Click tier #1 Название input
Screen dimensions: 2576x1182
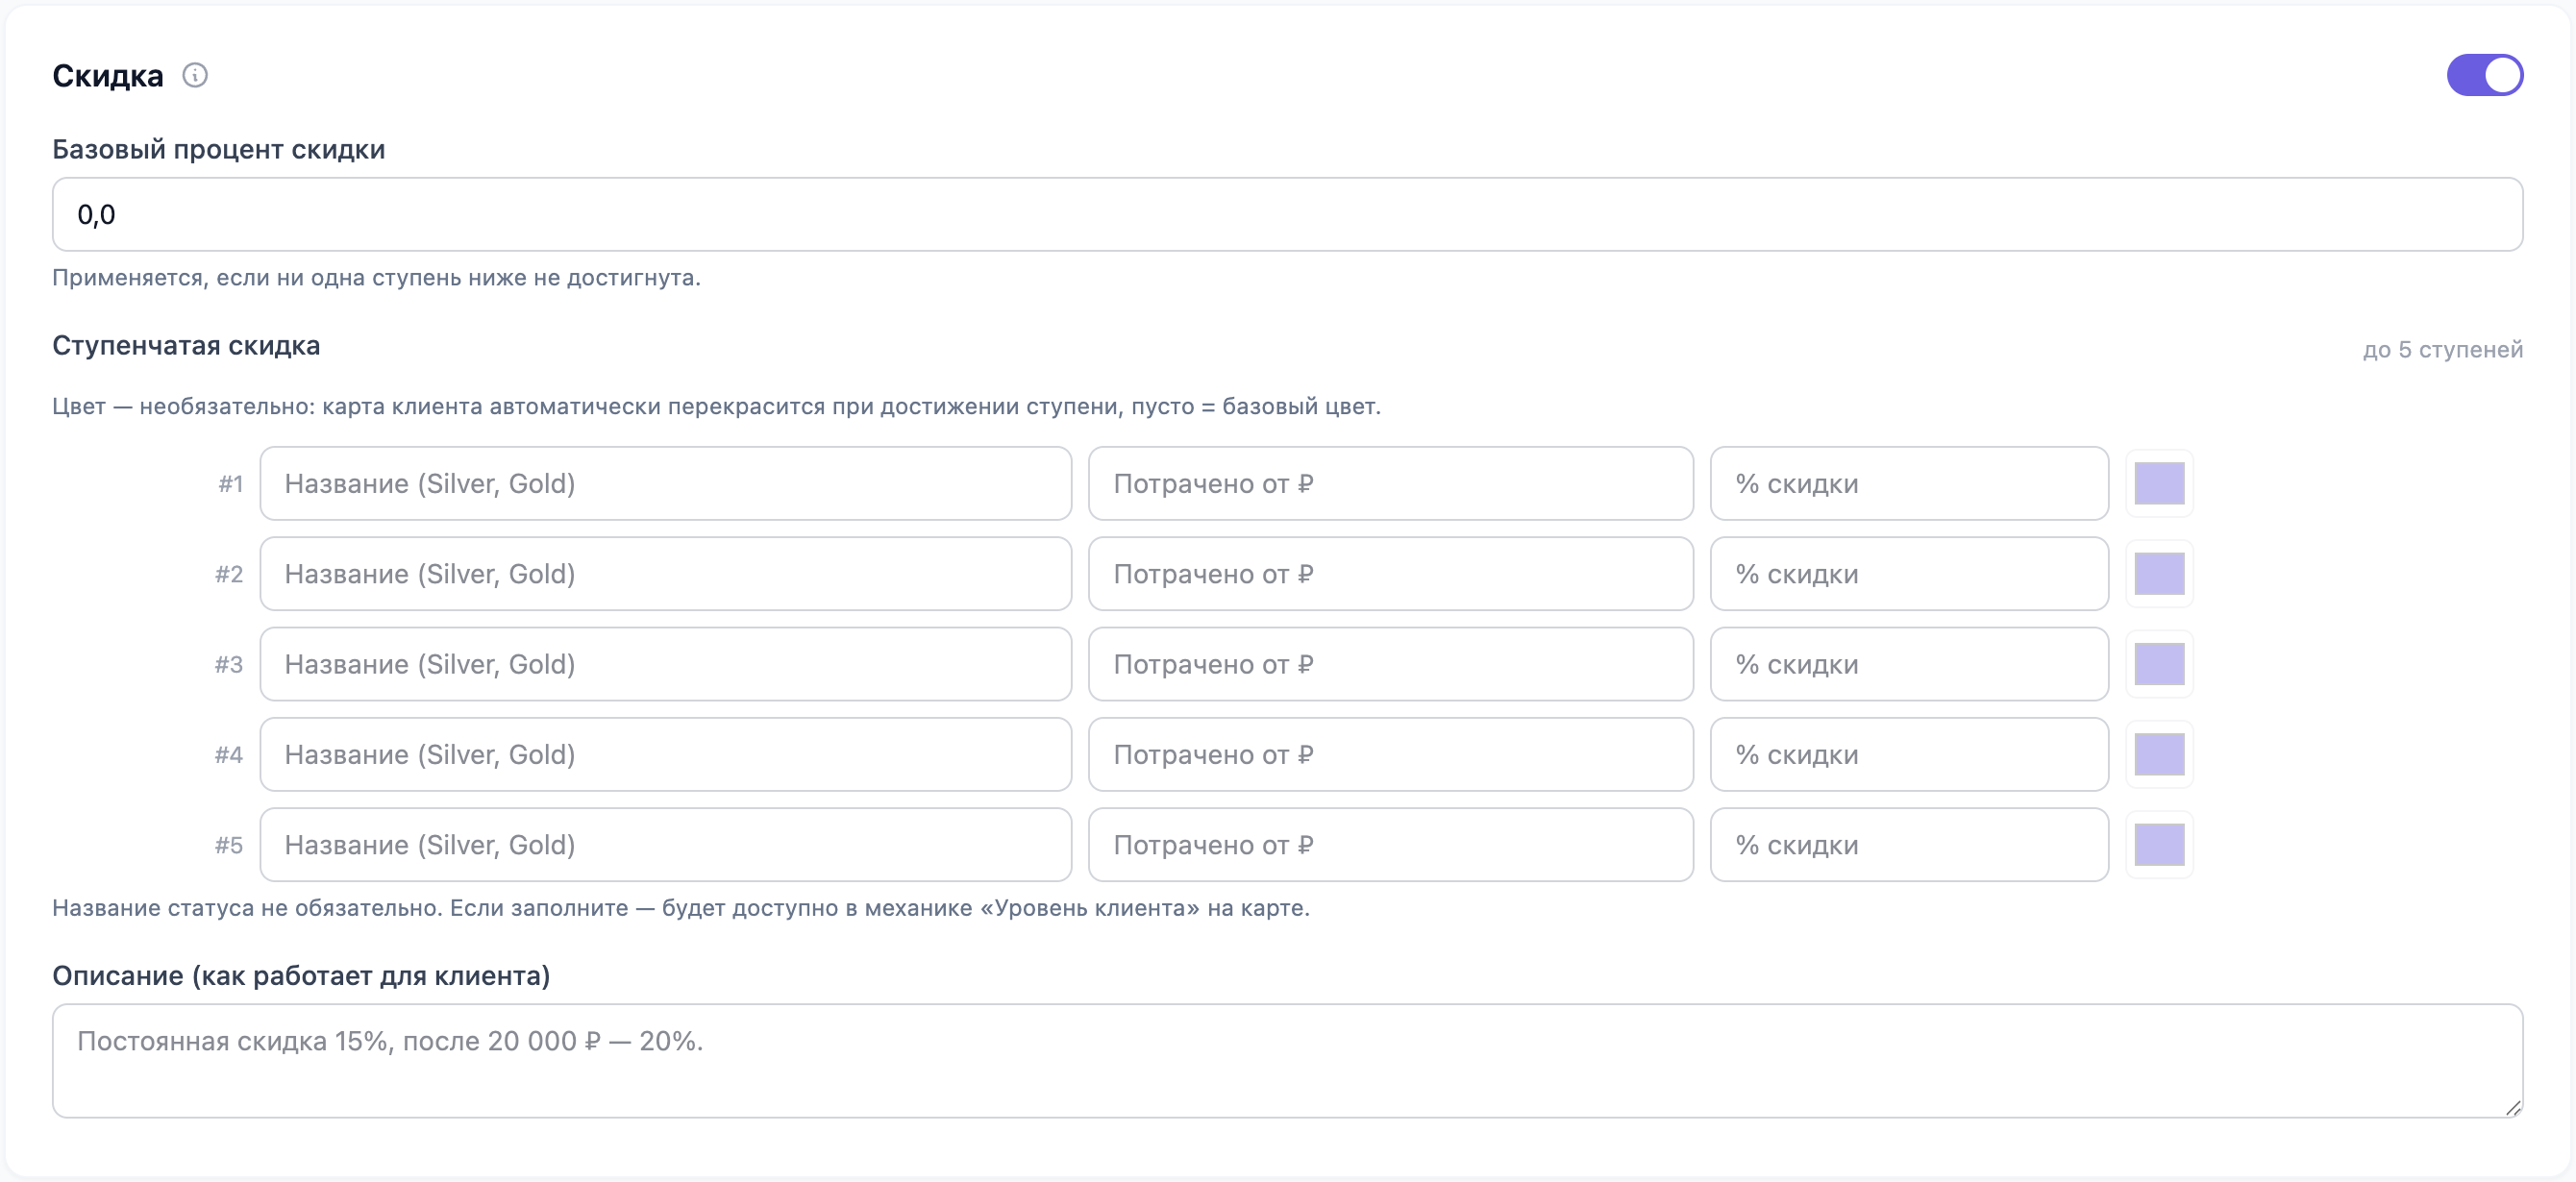(x=666, y=483)
